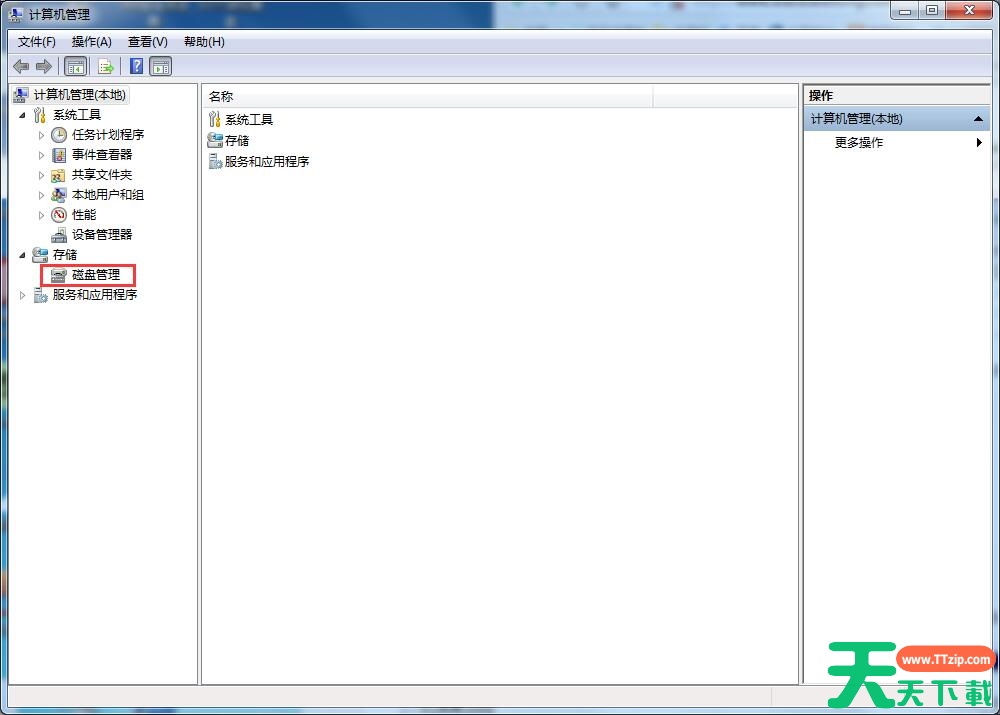Expand the 本地用户和组 node
This screenshot has width=1000, height=715.
[x=41, y=195]
